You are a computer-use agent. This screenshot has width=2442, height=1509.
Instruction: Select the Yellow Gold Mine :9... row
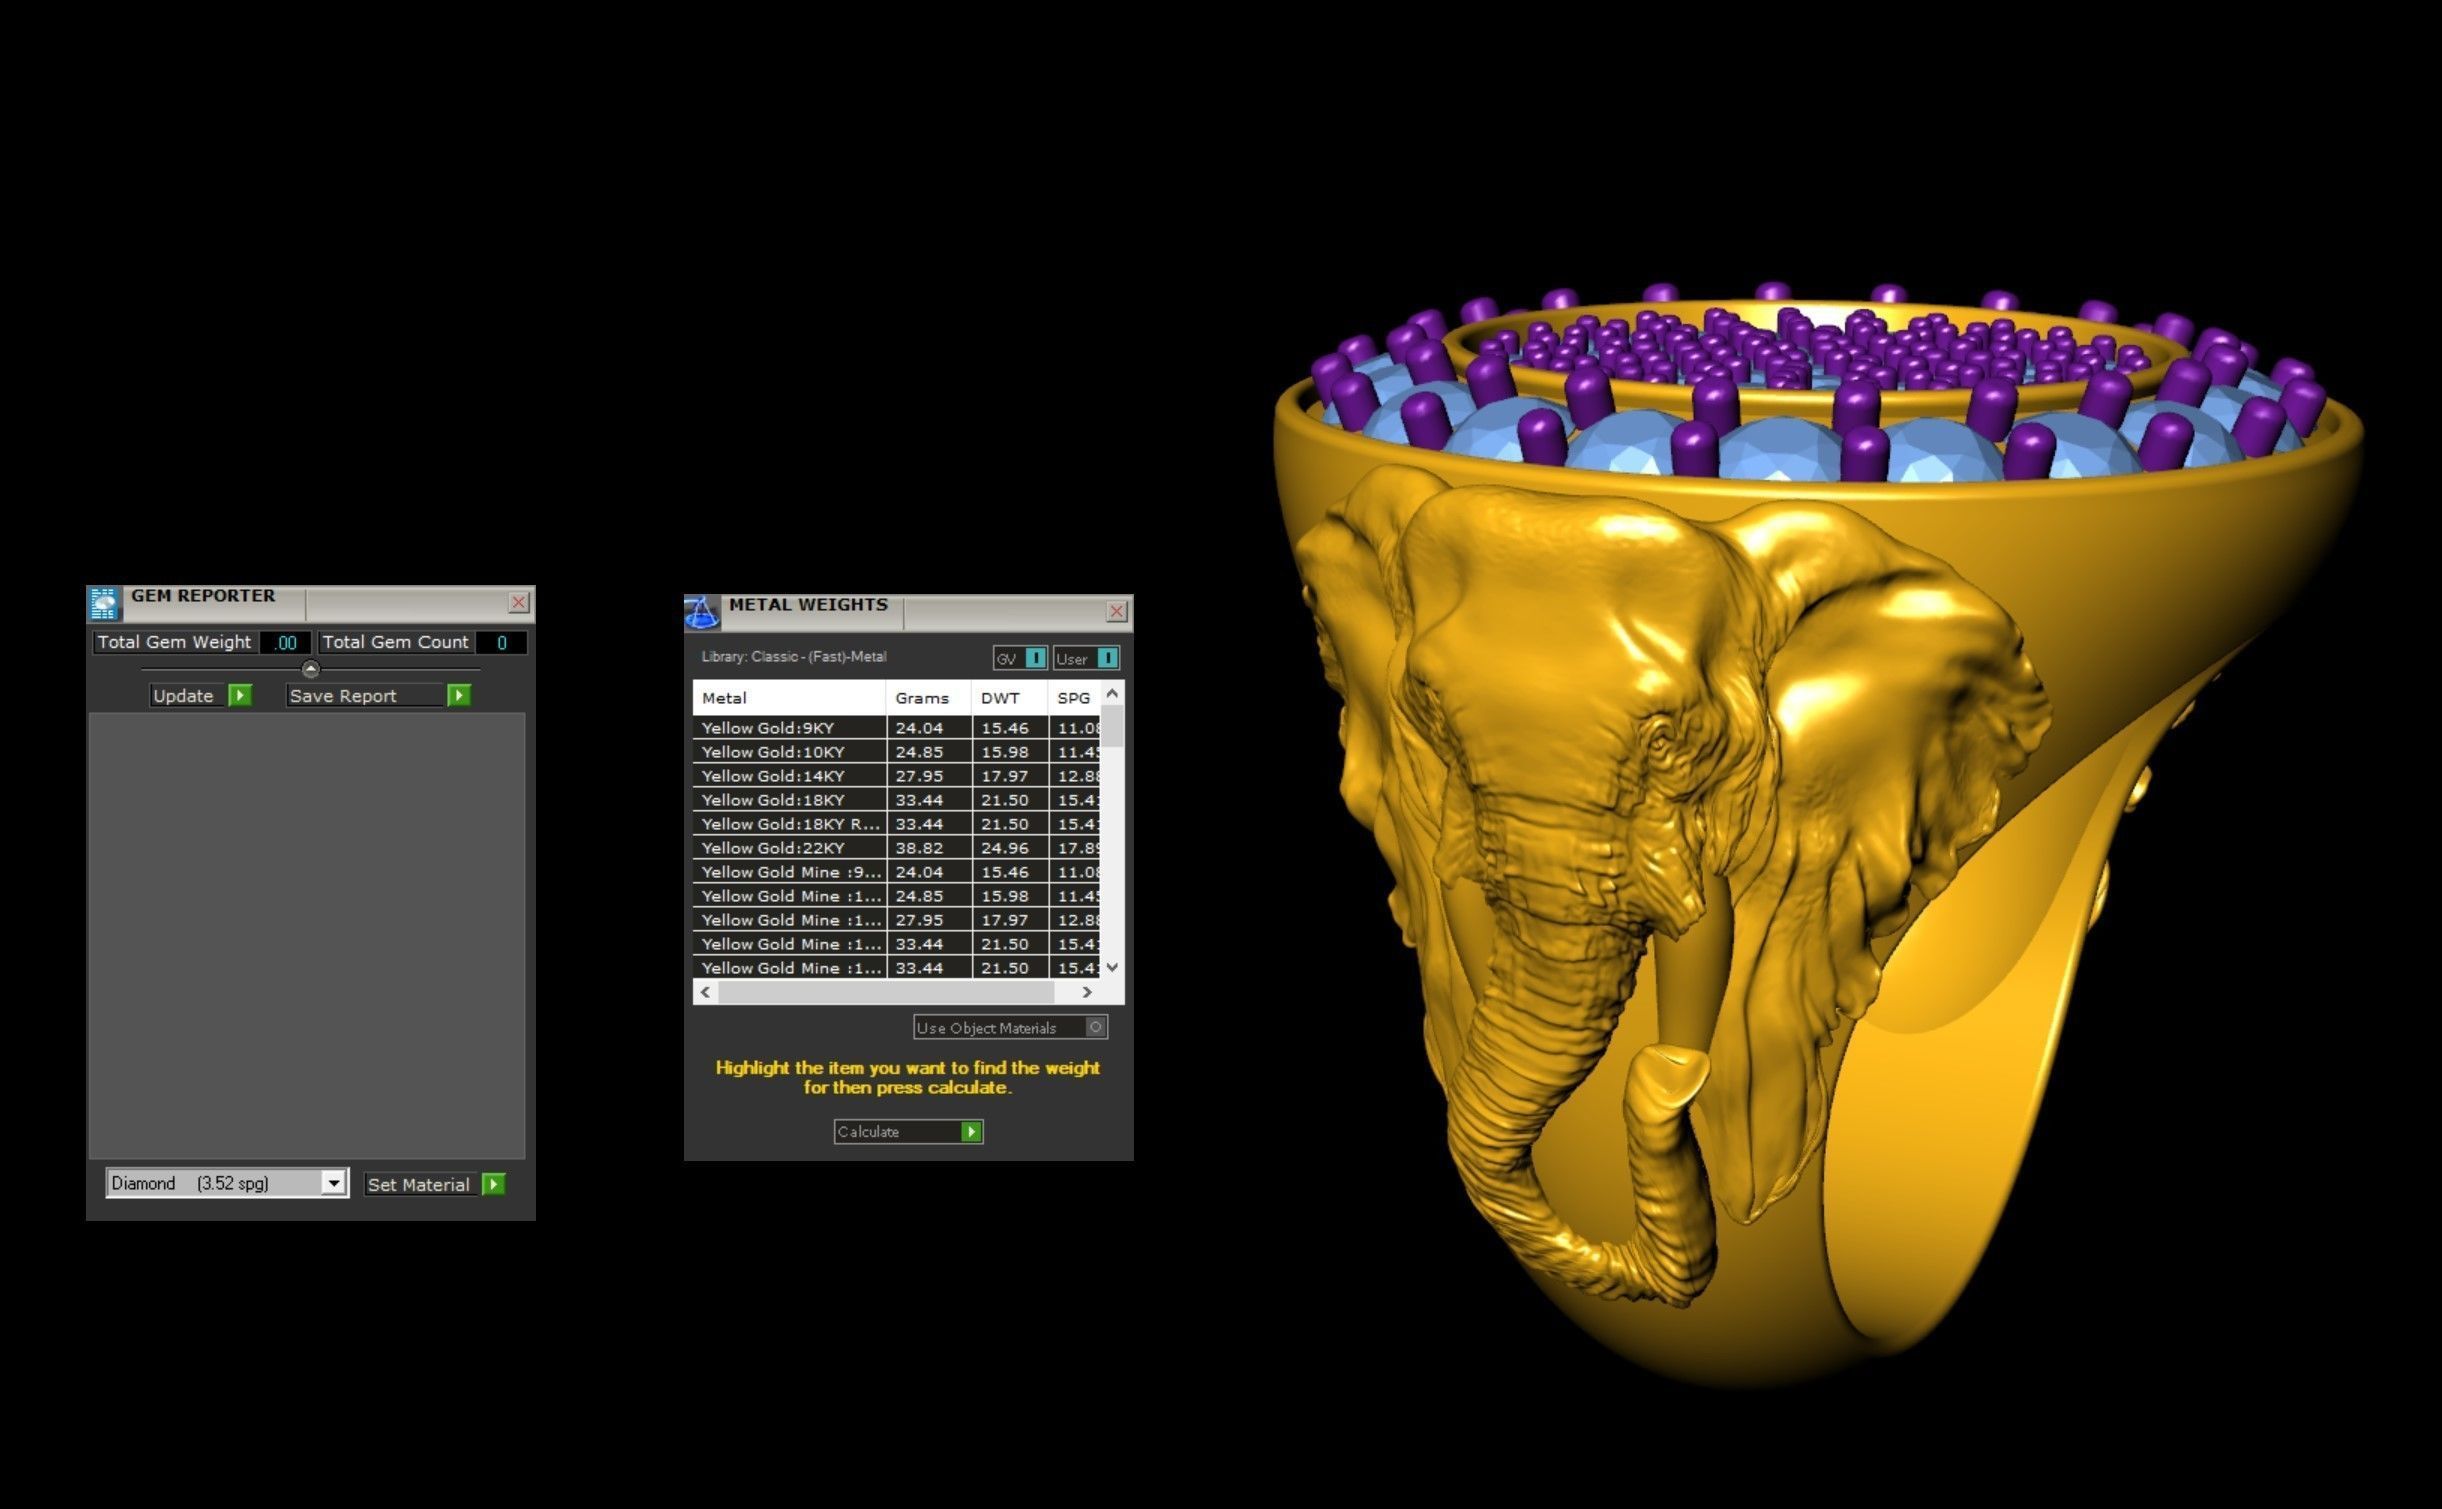coord(897,872)
